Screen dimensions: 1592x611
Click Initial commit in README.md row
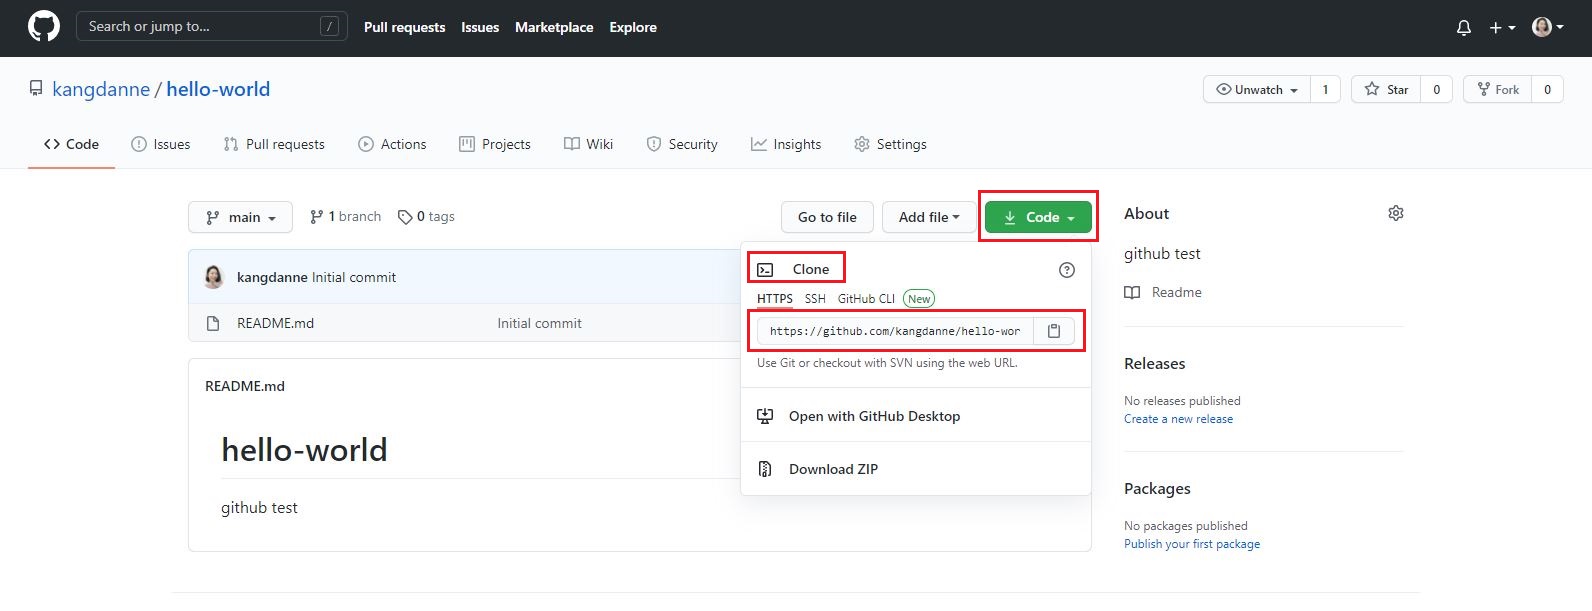(x=539, y=323)
